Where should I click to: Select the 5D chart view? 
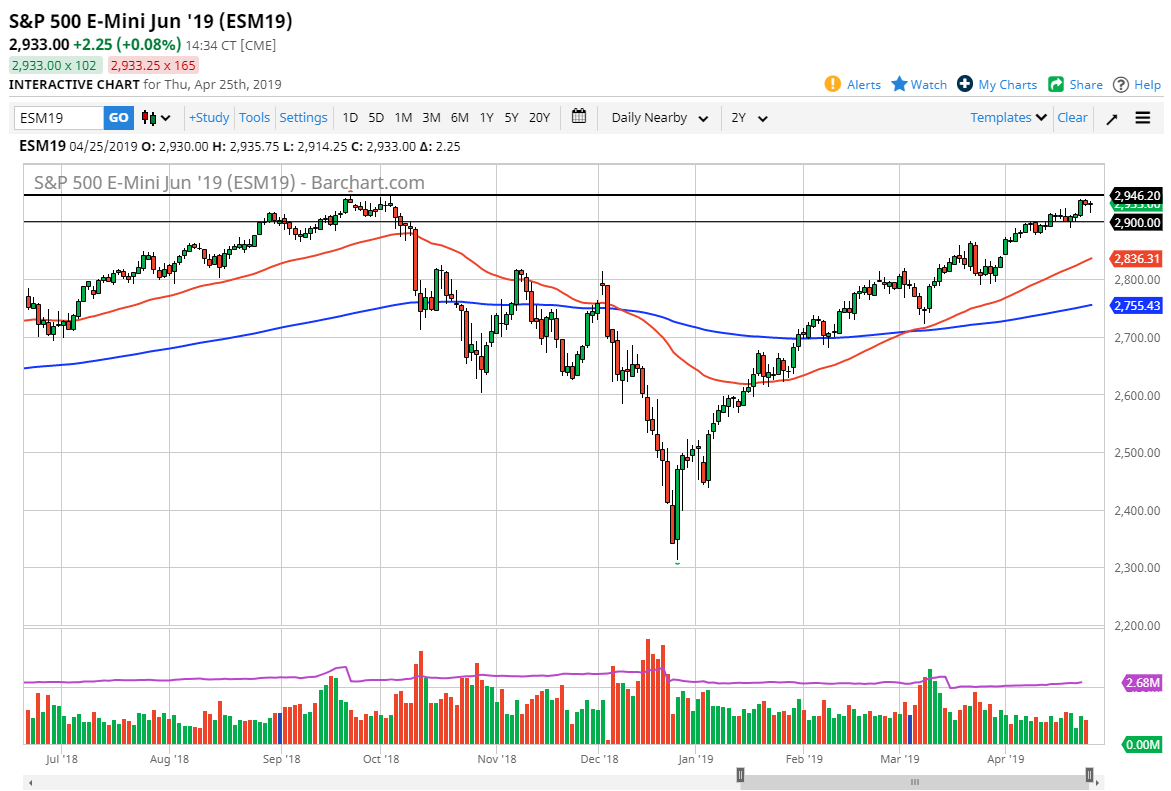click(376, 117)
